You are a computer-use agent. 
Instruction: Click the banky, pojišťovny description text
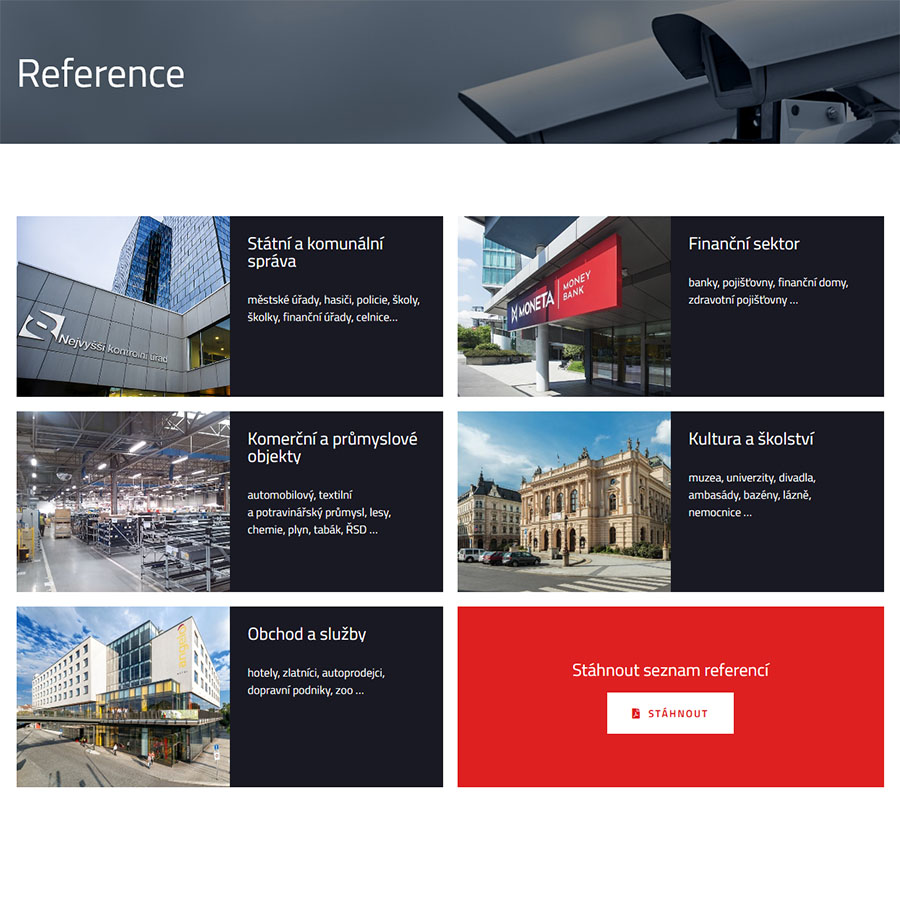pos(768,291)
